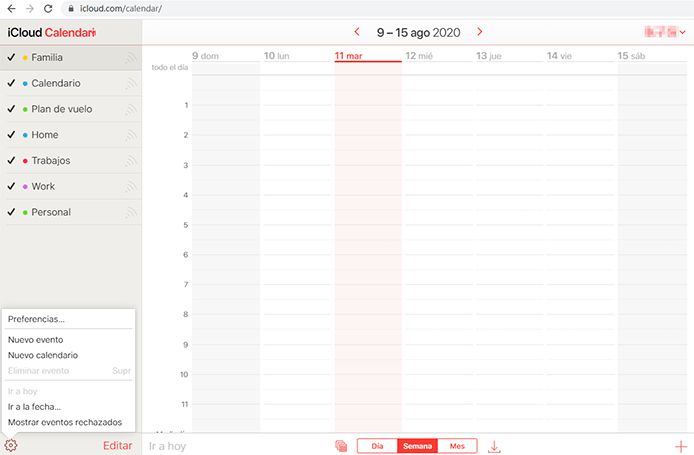
Task: Go to previous week arrow
Action: click(x=357, y=32)
